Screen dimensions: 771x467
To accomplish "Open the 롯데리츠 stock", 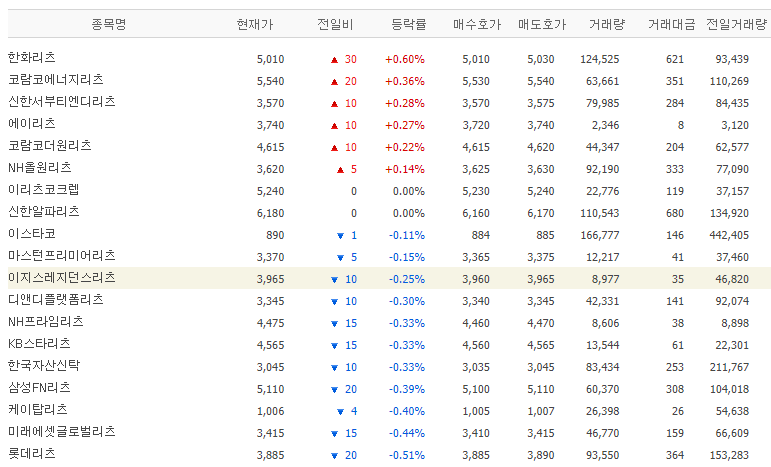I will pyautogui.click(x=31, y=454).
